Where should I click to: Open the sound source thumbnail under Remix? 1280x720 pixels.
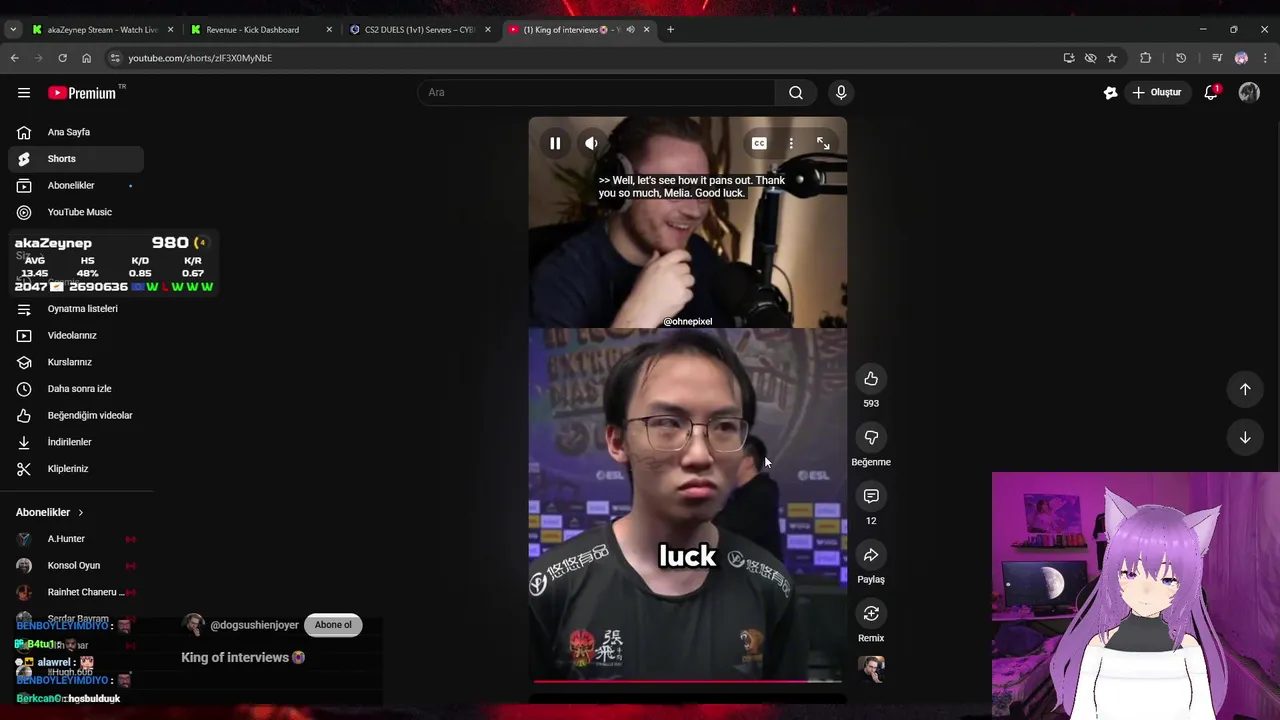coord(871,669)
